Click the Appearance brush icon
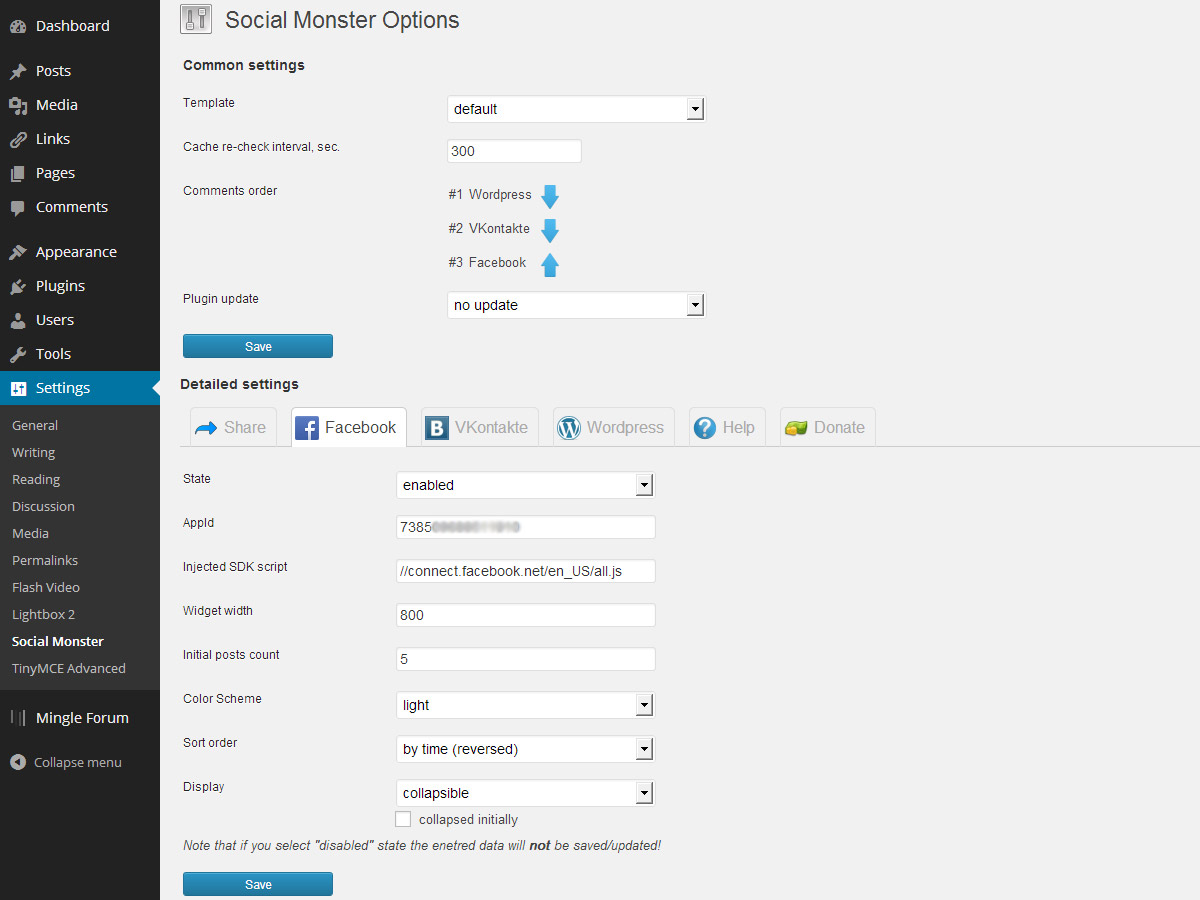 coord(18,252)
